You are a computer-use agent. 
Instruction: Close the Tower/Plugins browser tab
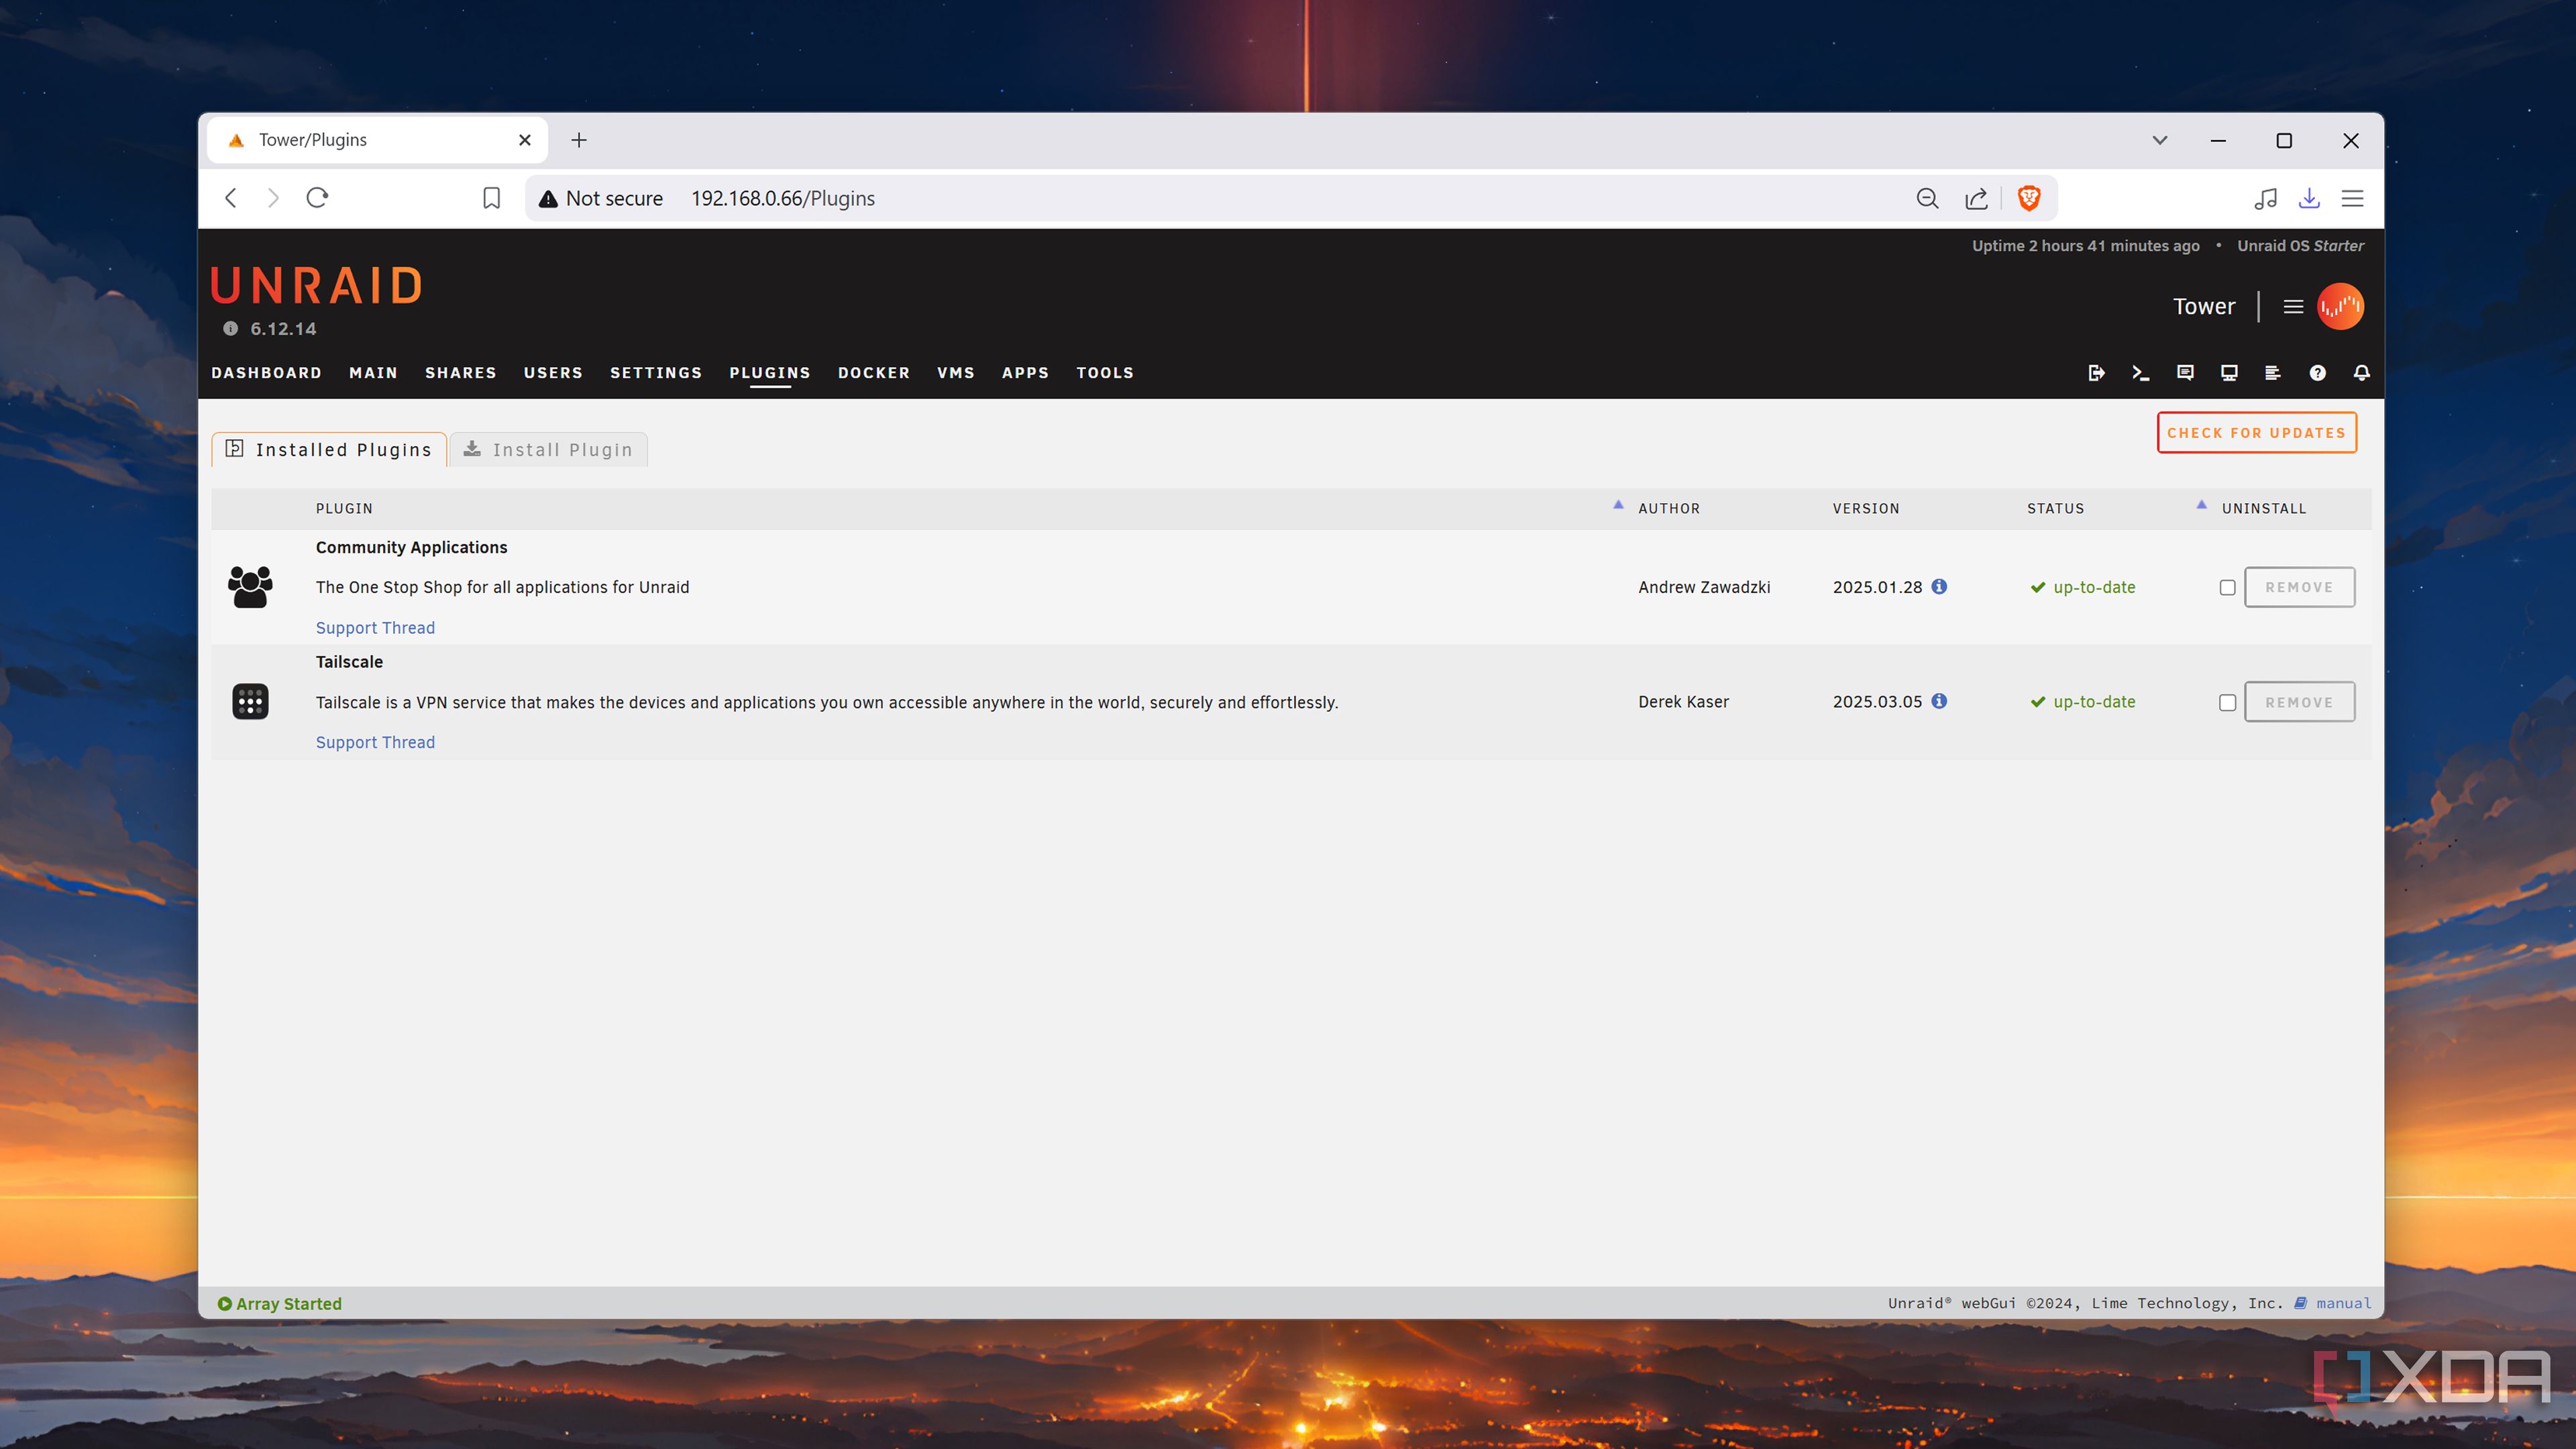point(524,140)
